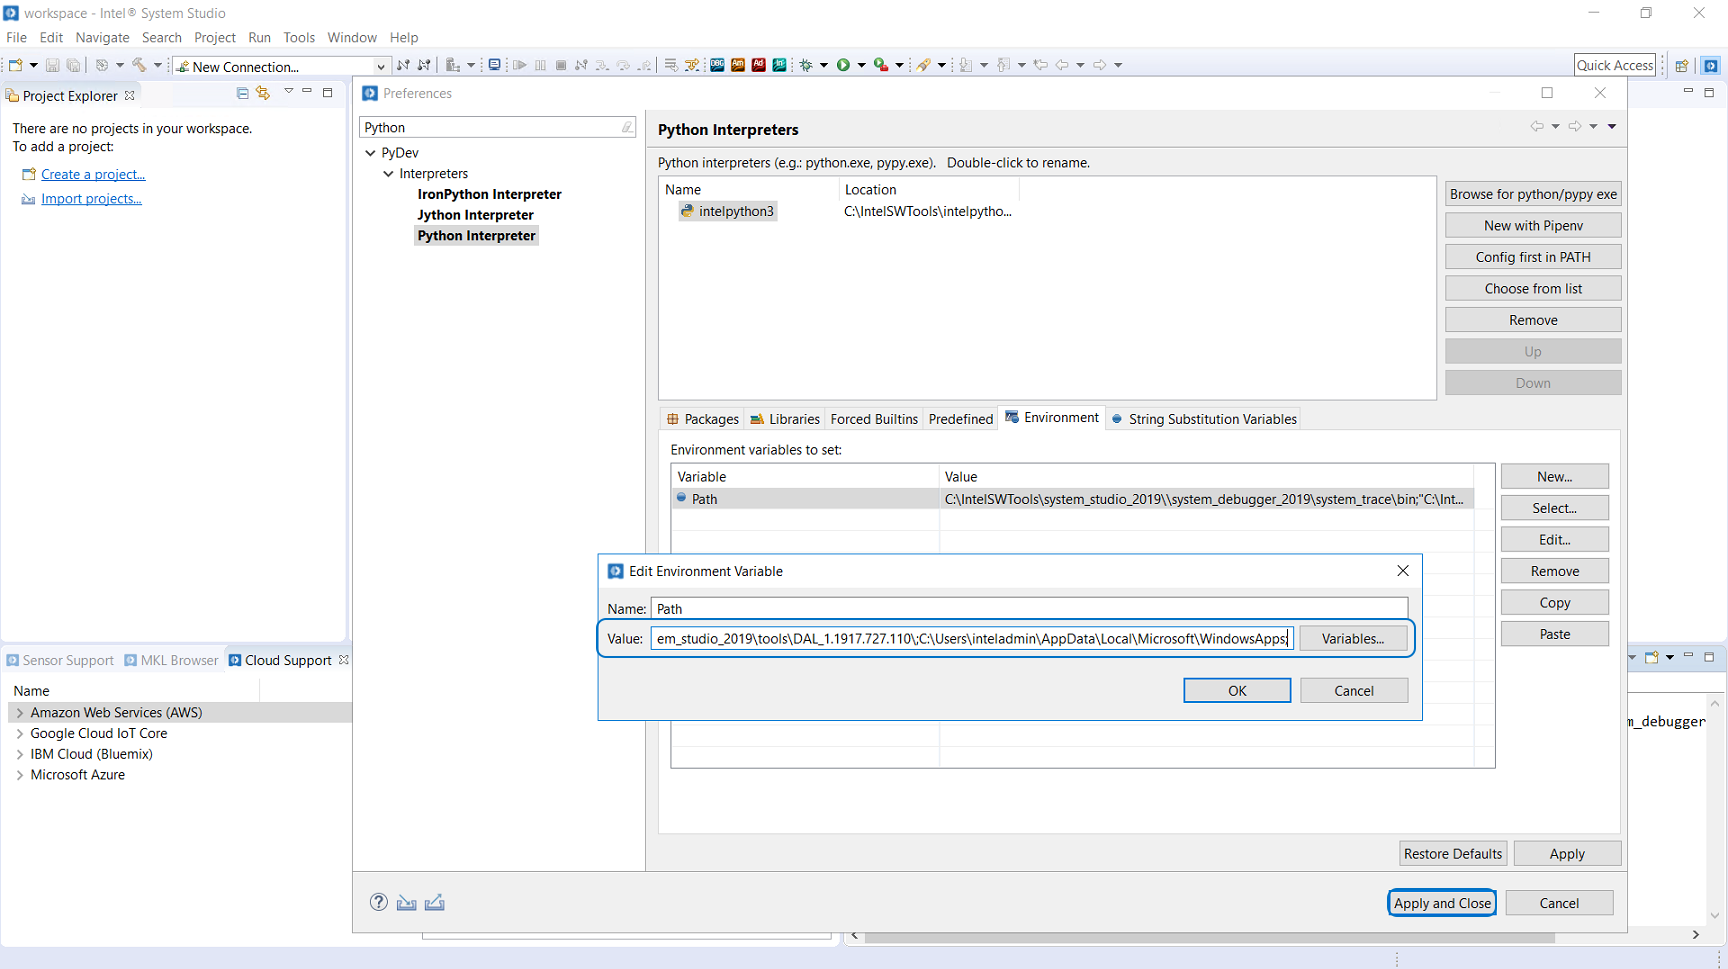Switch to the Packages tab

703,419
